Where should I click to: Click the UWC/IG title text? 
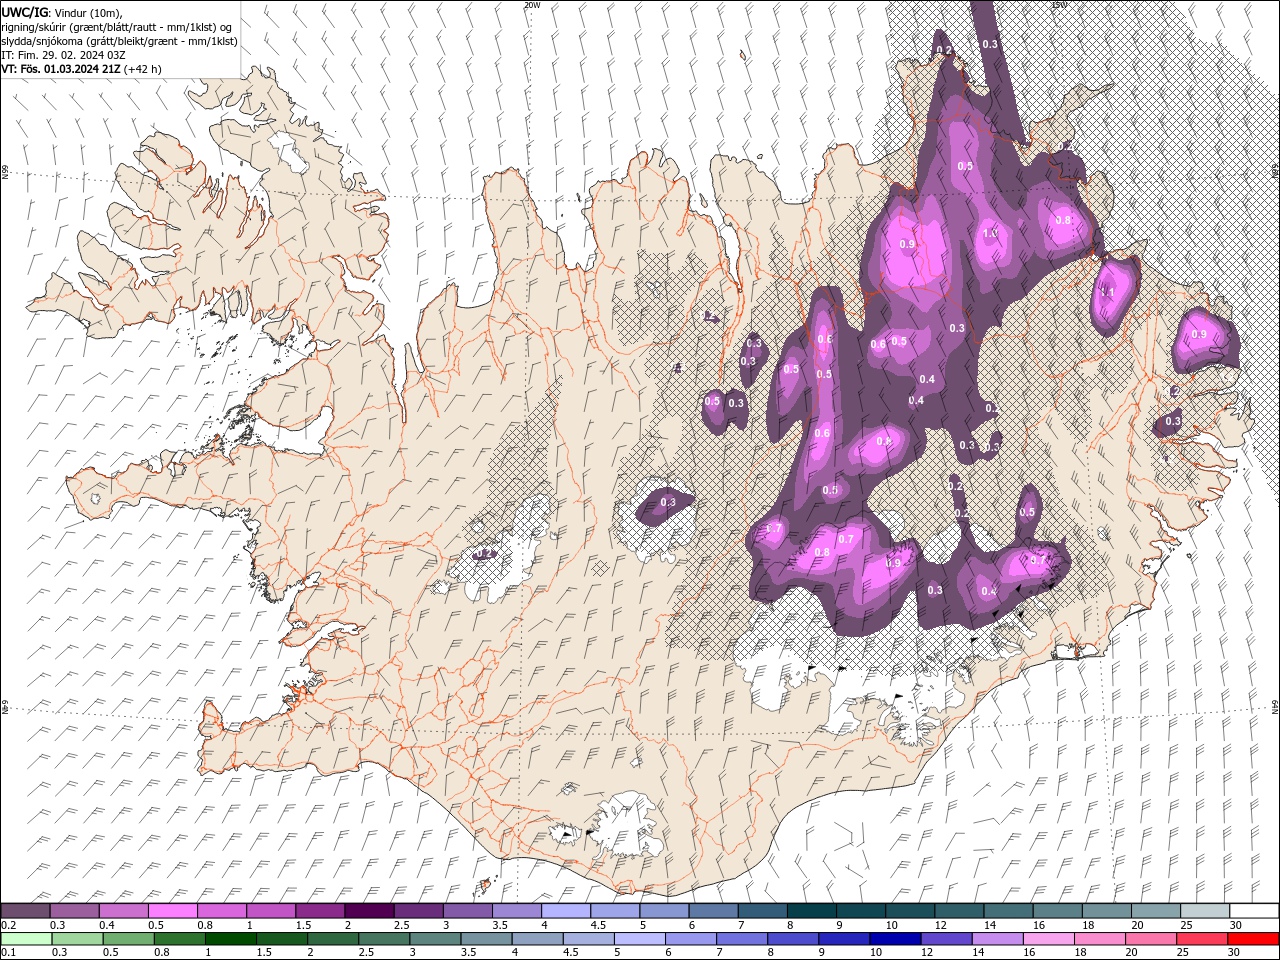point(23,12)
